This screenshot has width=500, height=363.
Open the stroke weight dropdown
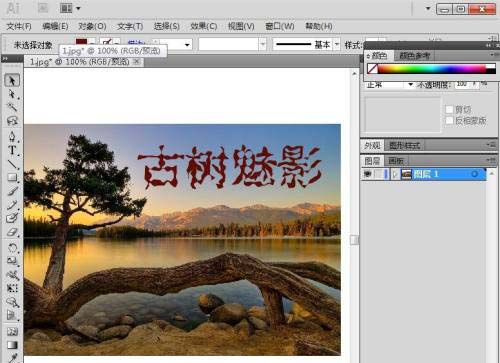click(x=187, y=44)
